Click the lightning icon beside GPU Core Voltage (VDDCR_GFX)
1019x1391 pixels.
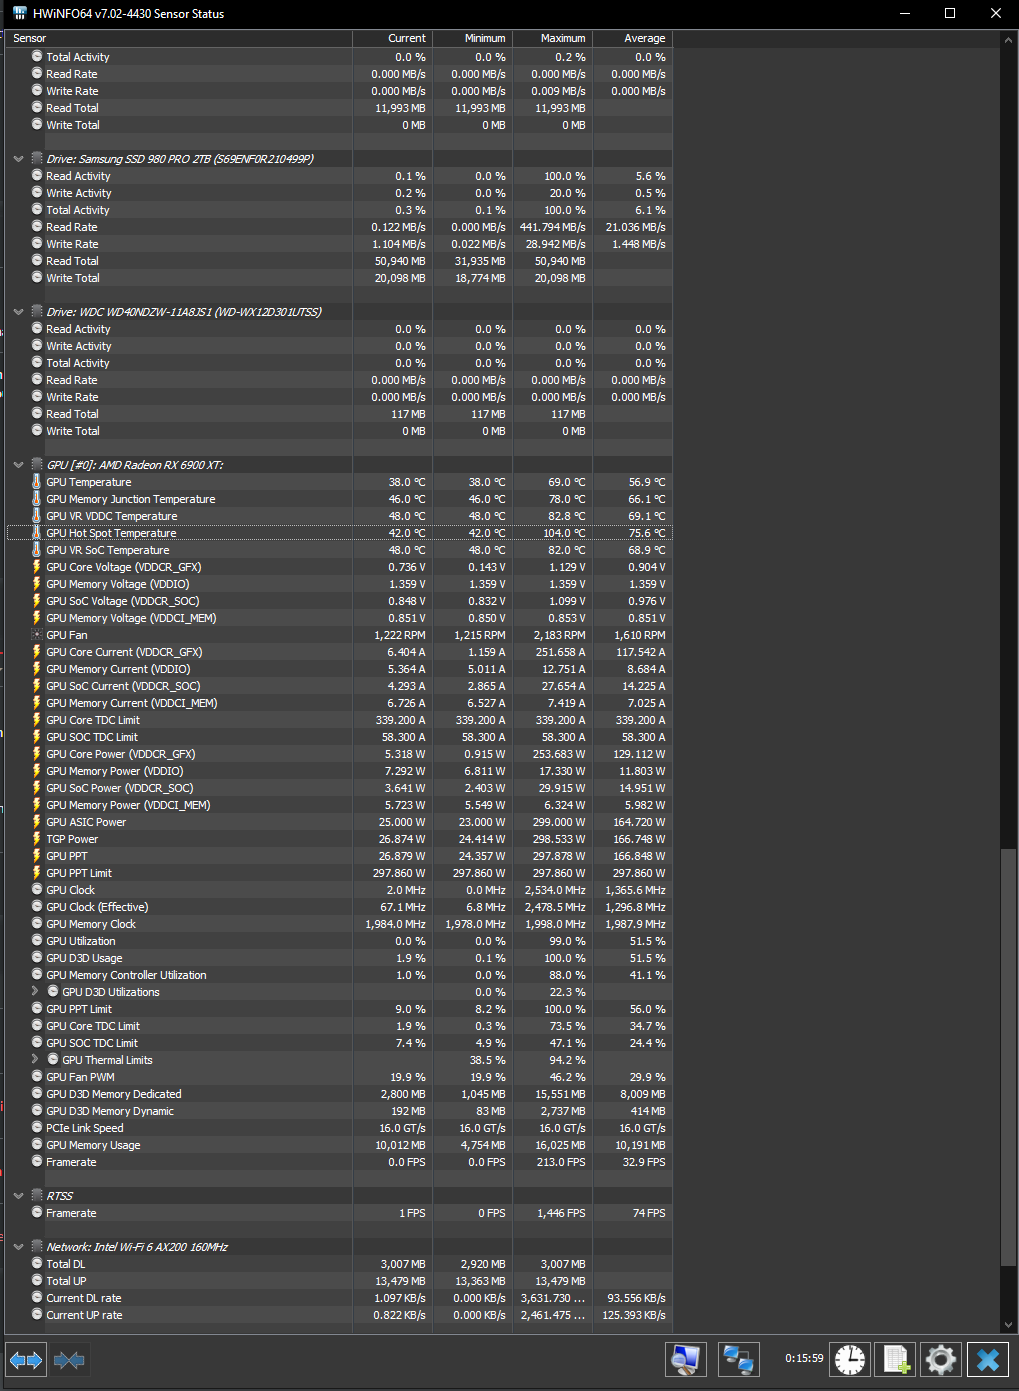(x=37, y=567)
